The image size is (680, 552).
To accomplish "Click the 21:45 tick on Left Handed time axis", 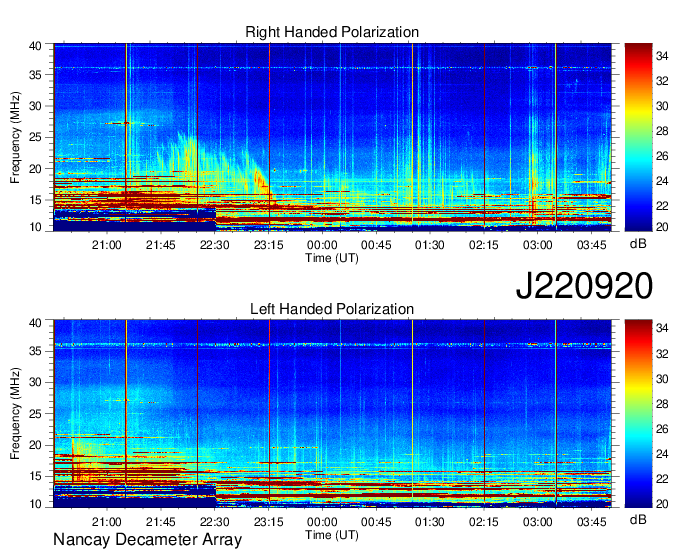I will [160, 522].
